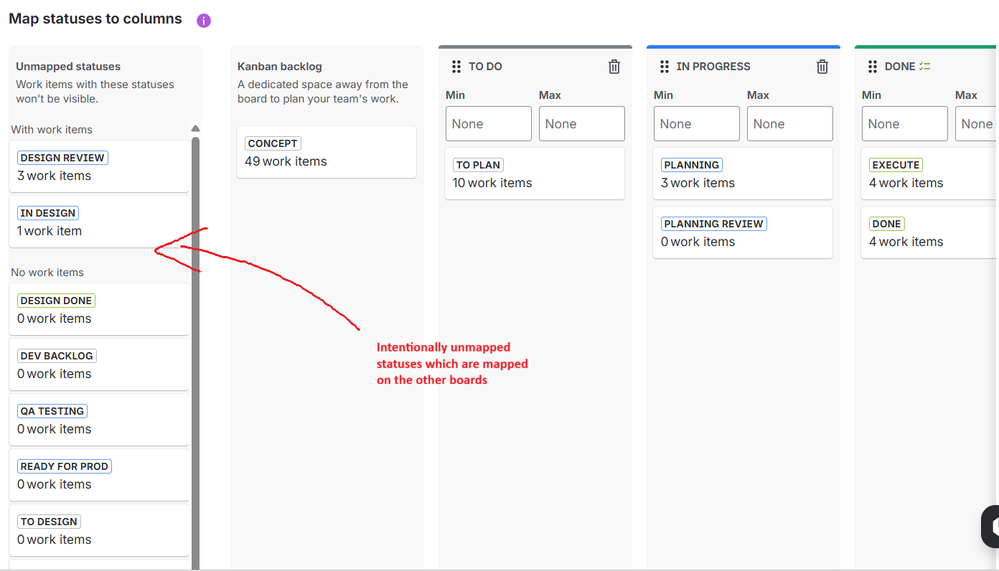Select the TO DESIGN status card
This screenshot has width=999, height=571.
pyautogui.click(x=99, y=530)
